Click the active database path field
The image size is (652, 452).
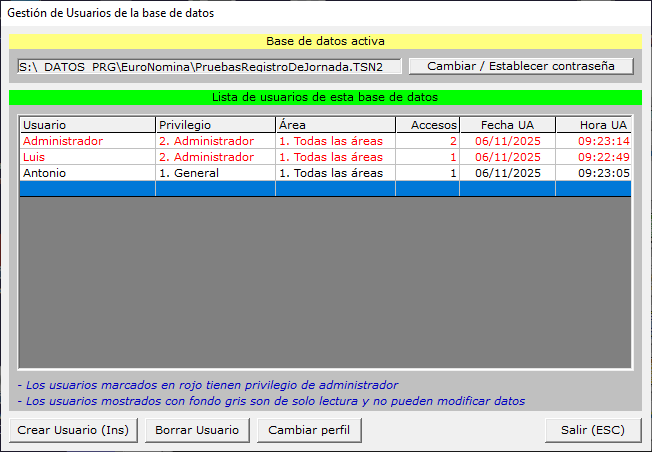[209, 66]
